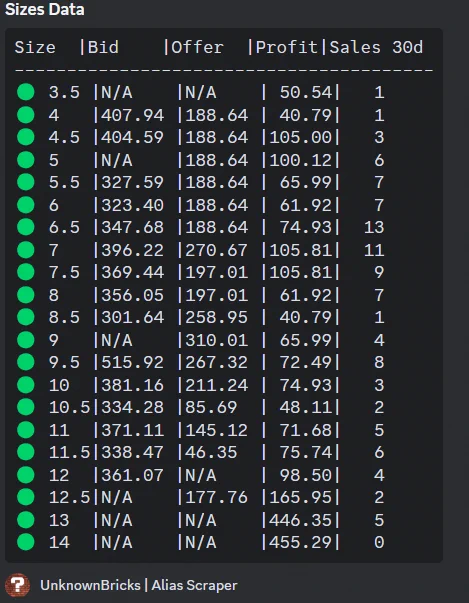
Task: Click the sales count 13 in size 6.5 row
Action: coord(374,228)
